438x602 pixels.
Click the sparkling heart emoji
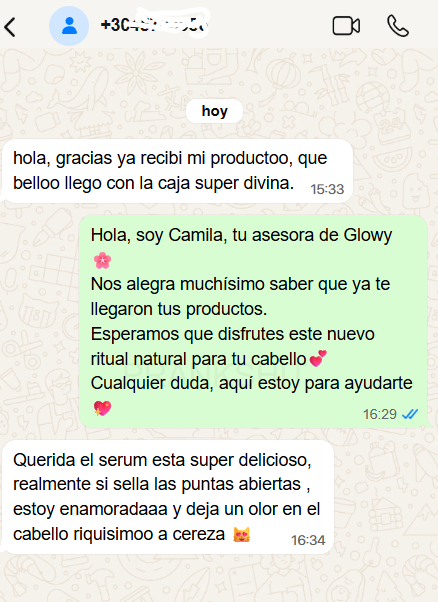pyautogui.click(x=102, y=408)
